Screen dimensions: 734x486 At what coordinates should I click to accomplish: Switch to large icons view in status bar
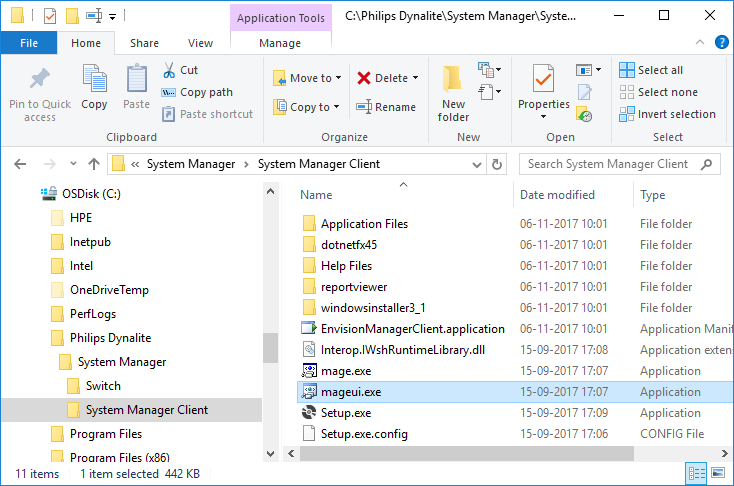[717, 473]
